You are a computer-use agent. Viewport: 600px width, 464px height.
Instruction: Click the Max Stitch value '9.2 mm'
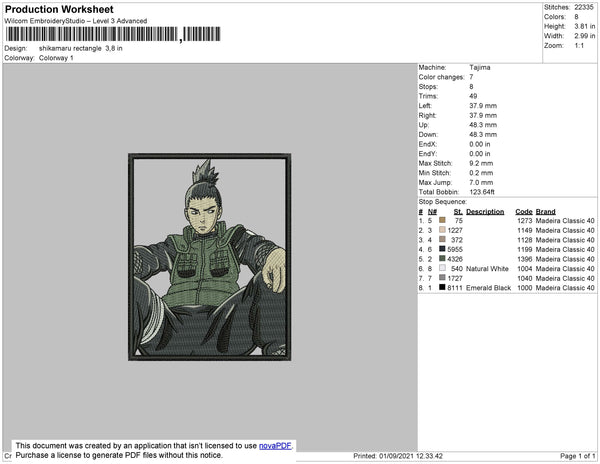(481, 163)
